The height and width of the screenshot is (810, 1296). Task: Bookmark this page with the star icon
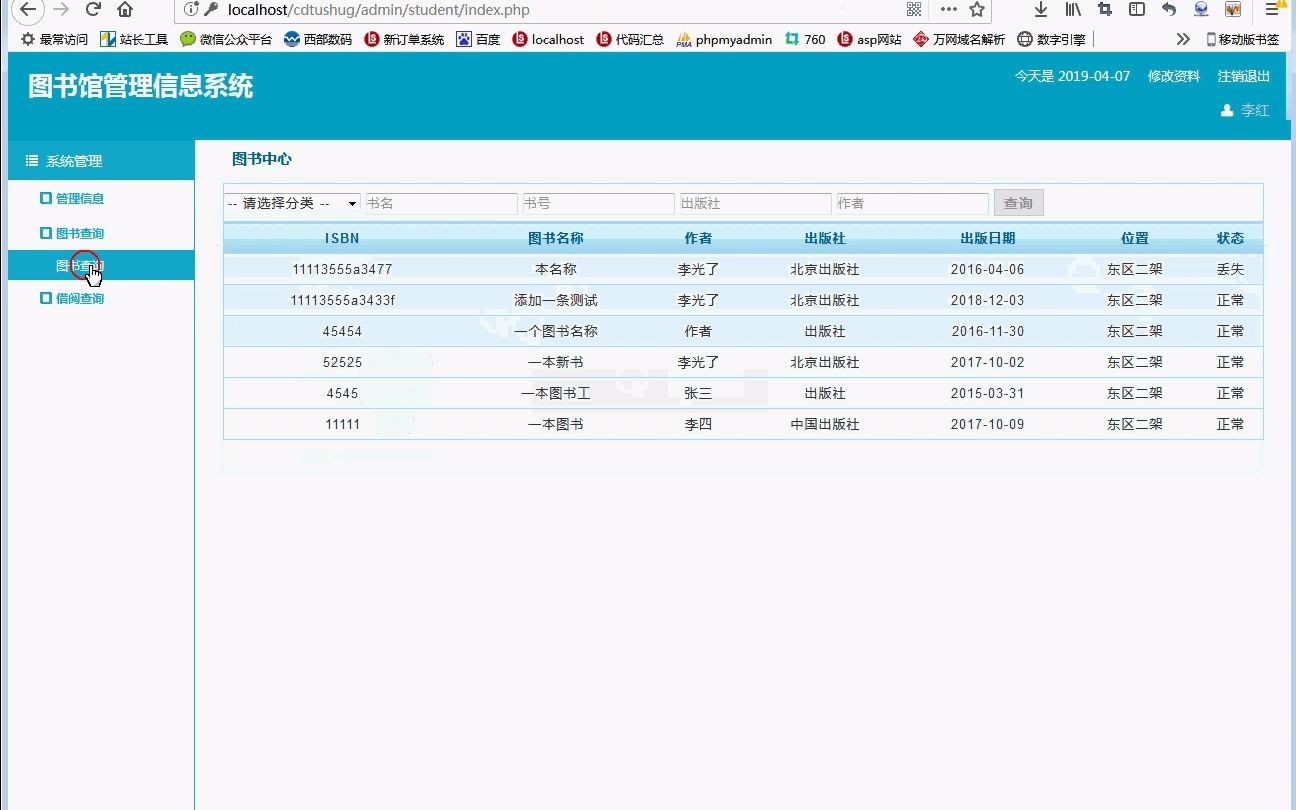(x=977, y=9)
